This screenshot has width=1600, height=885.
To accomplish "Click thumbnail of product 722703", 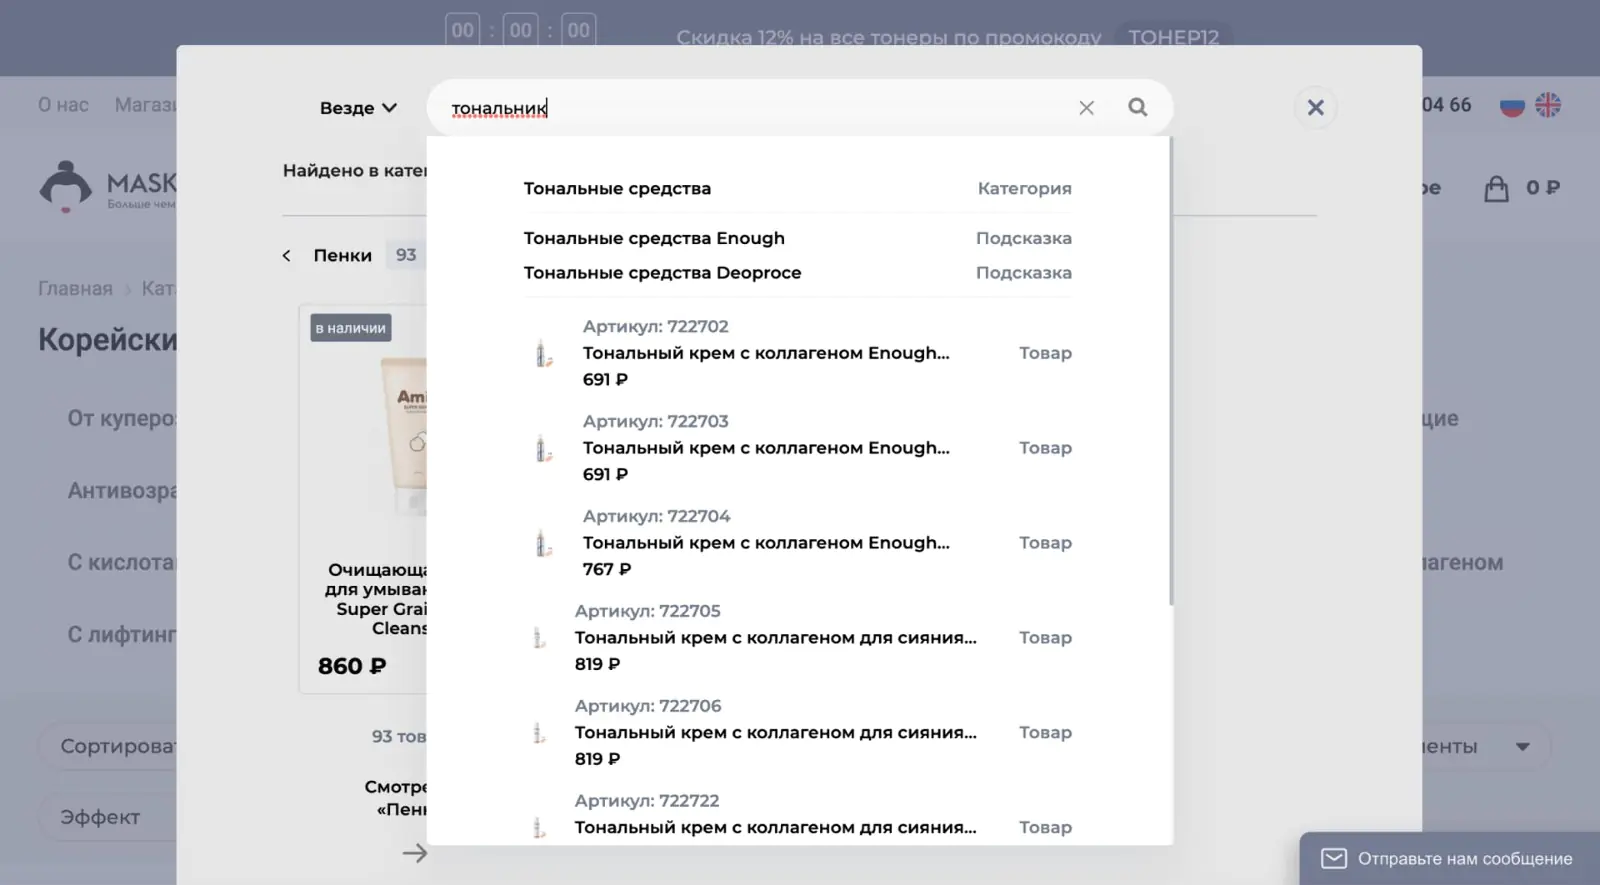I will point(543,448).
